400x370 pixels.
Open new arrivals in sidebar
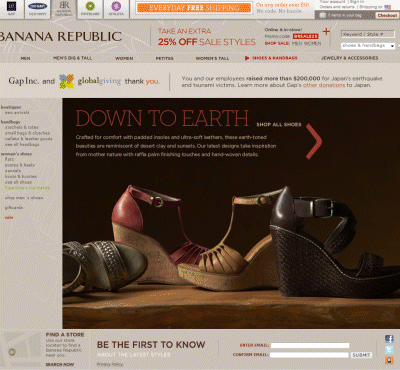pyautogui.click(x=17, y=113)
